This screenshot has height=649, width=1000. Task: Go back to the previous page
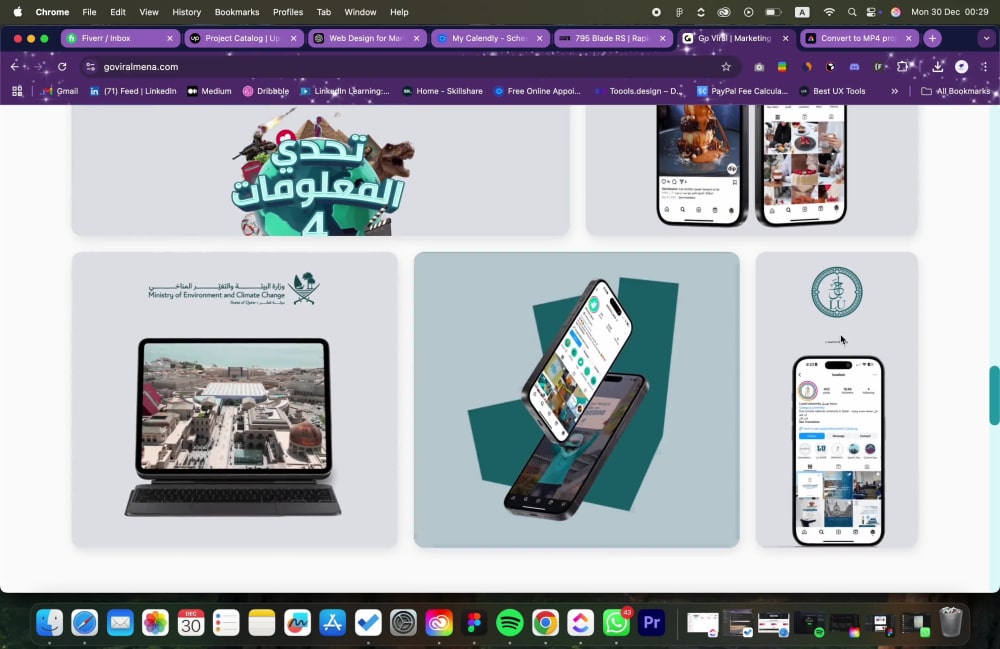point(15,66)
